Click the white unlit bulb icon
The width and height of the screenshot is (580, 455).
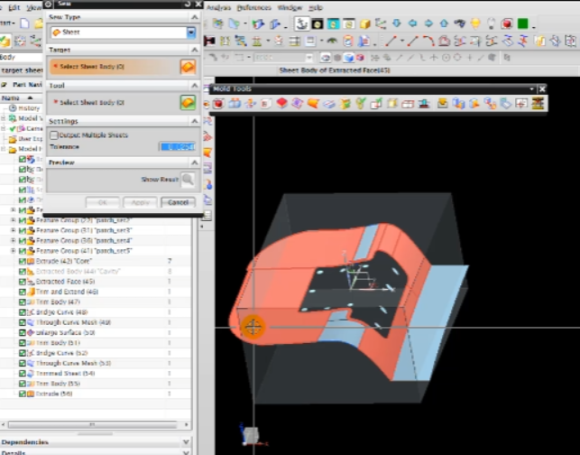491,24
